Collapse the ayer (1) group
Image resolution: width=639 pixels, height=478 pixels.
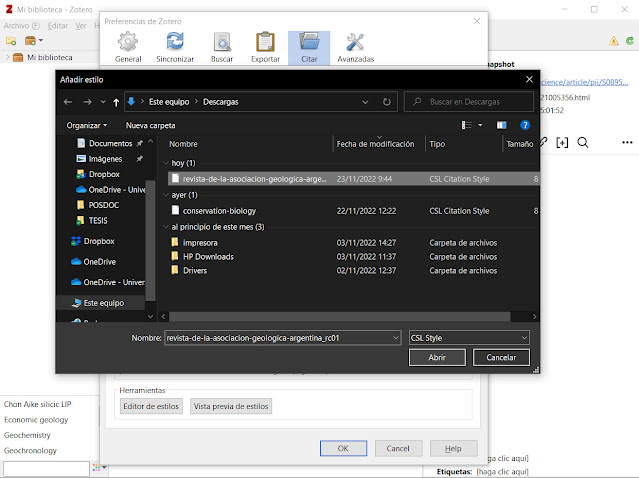[165, 195]
